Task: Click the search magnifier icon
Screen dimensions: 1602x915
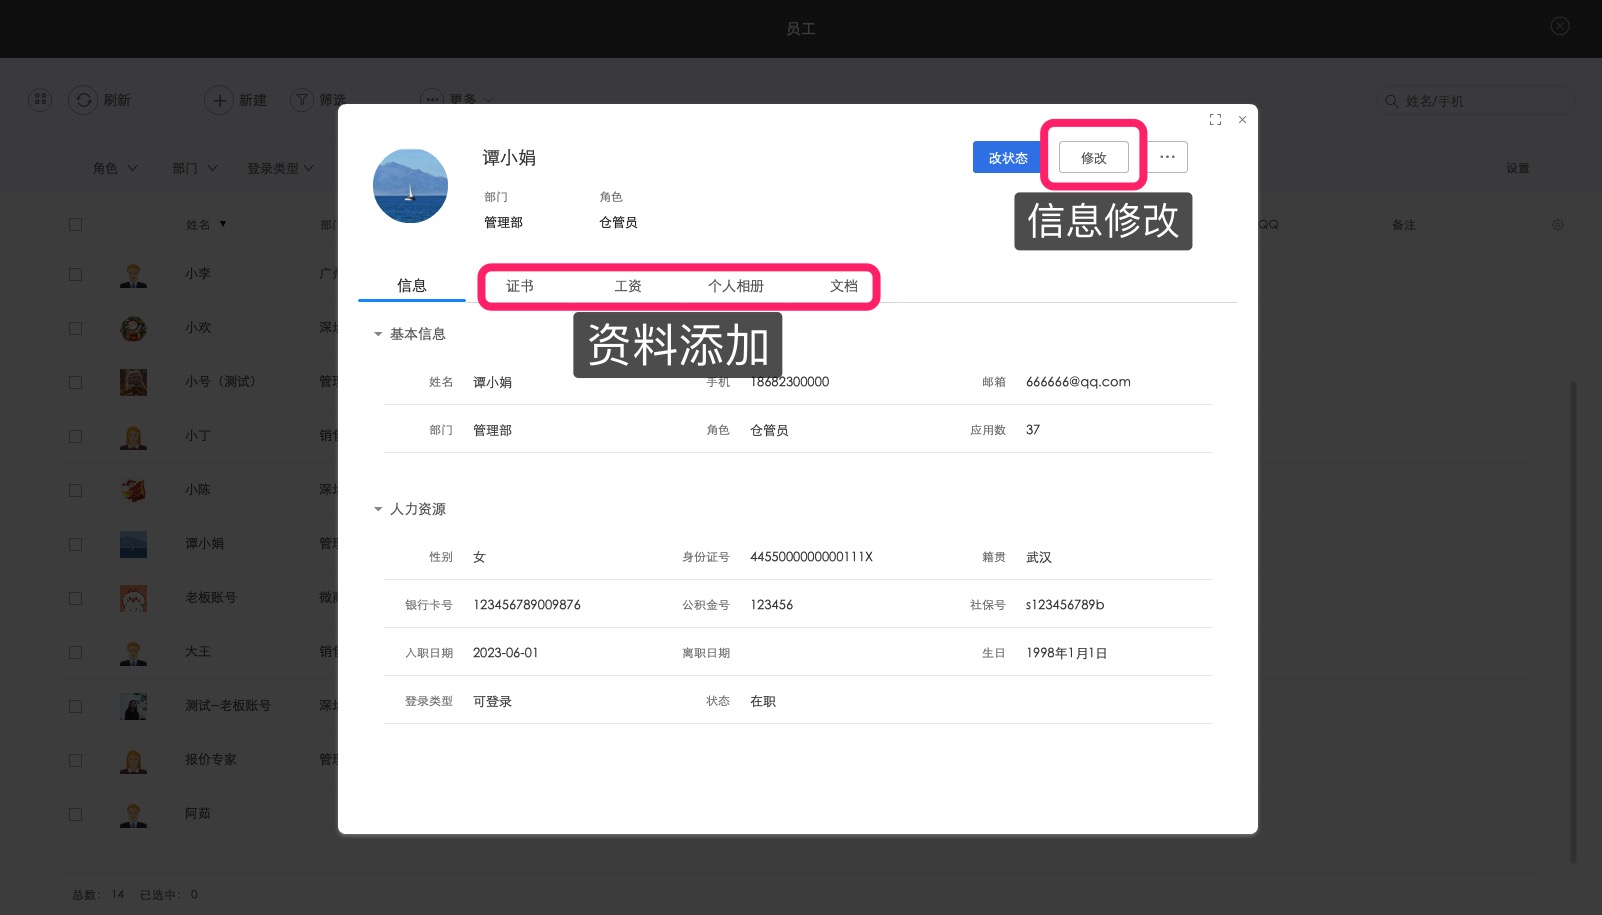Action: tap(1391, 101)
